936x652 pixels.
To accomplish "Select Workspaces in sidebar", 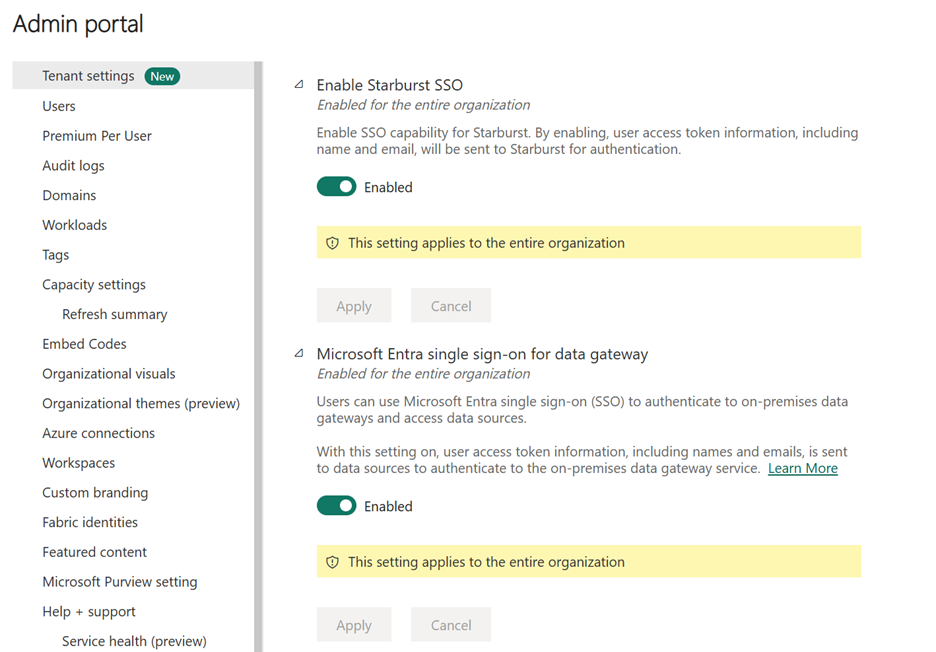I will pyautogui.click(x=78, y=463).
